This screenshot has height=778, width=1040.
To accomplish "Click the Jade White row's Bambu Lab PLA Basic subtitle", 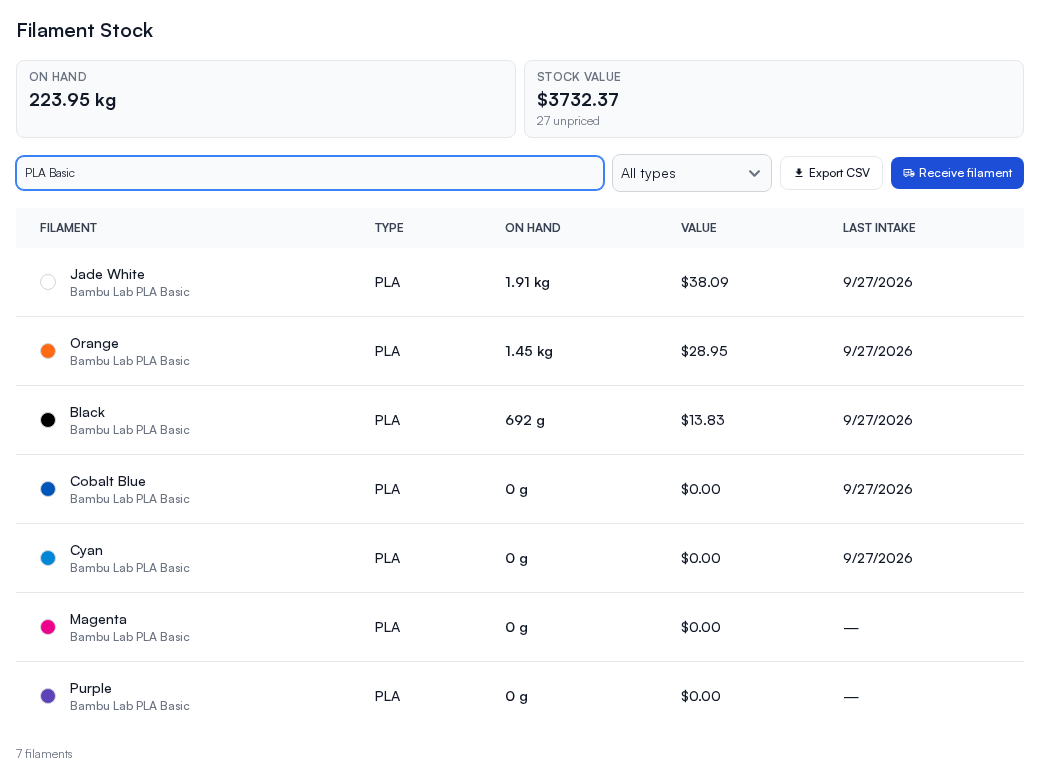I will tap(130, 292).
